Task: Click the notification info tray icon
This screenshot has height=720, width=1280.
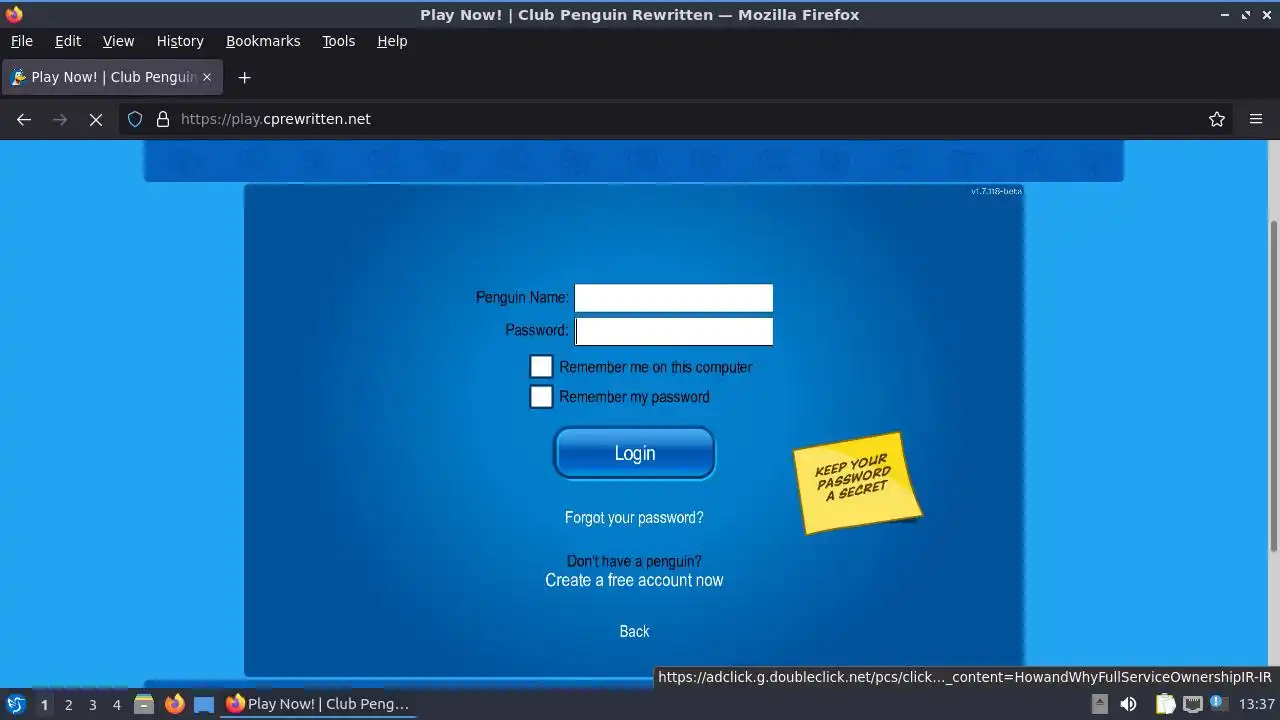Action: click(x=1220, y=704)
